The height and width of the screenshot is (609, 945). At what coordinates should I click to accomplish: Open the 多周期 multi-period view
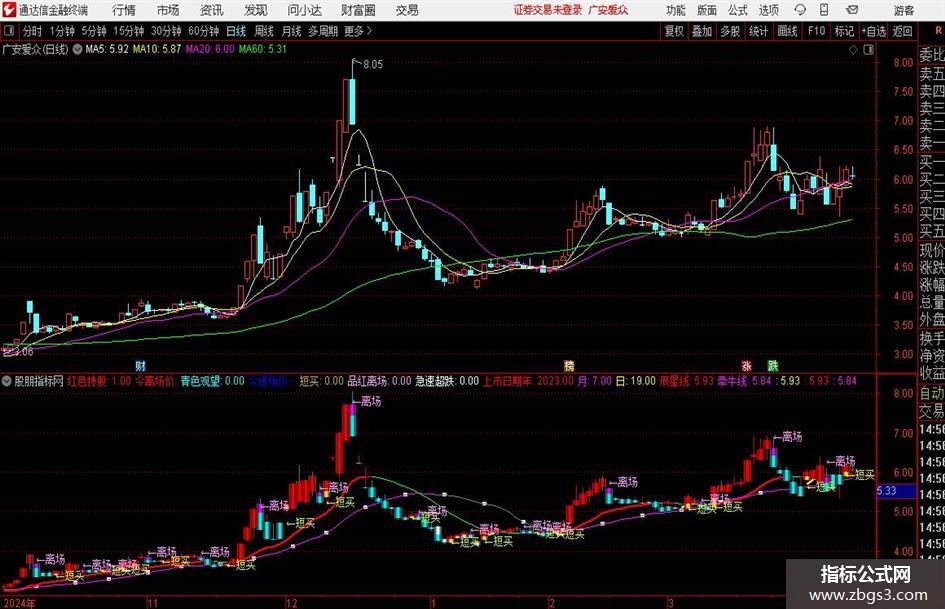click(323, 31)
